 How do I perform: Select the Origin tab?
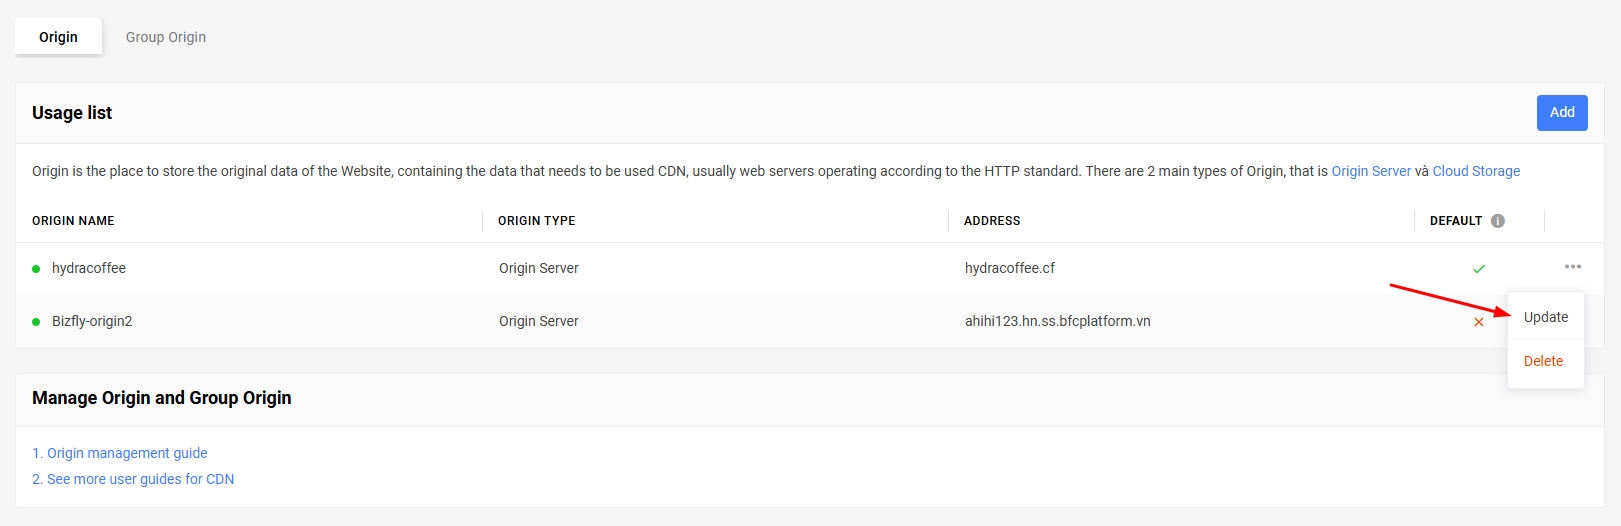[x=58, y=37]
